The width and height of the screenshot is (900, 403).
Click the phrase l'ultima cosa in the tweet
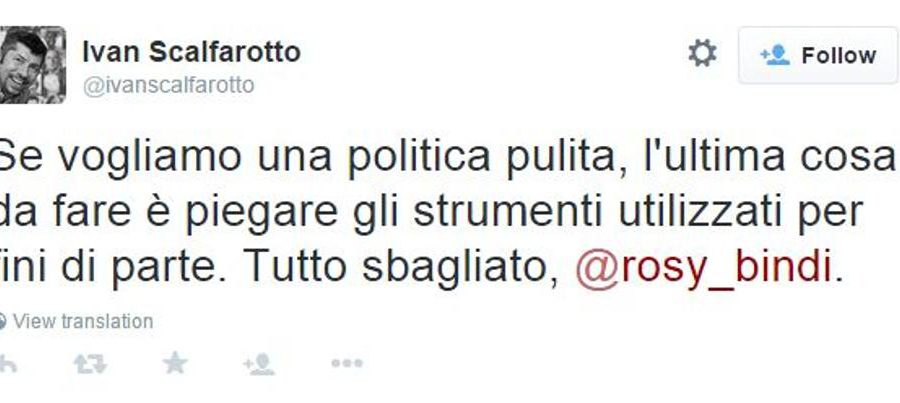click(x=769, y=156)
